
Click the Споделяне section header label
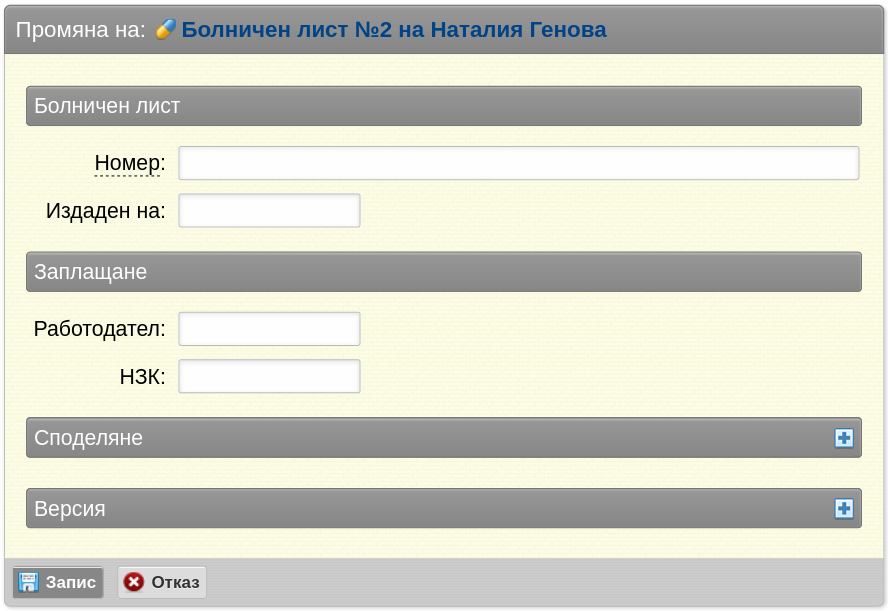88,438
